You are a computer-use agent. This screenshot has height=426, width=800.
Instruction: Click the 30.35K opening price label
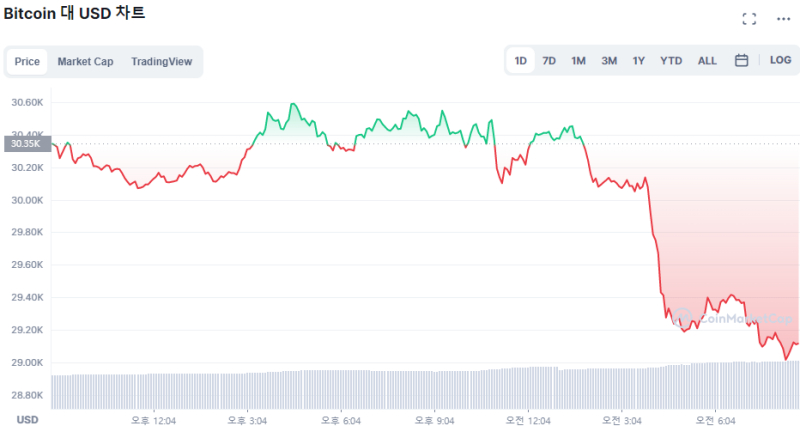[x=25, y=143]
